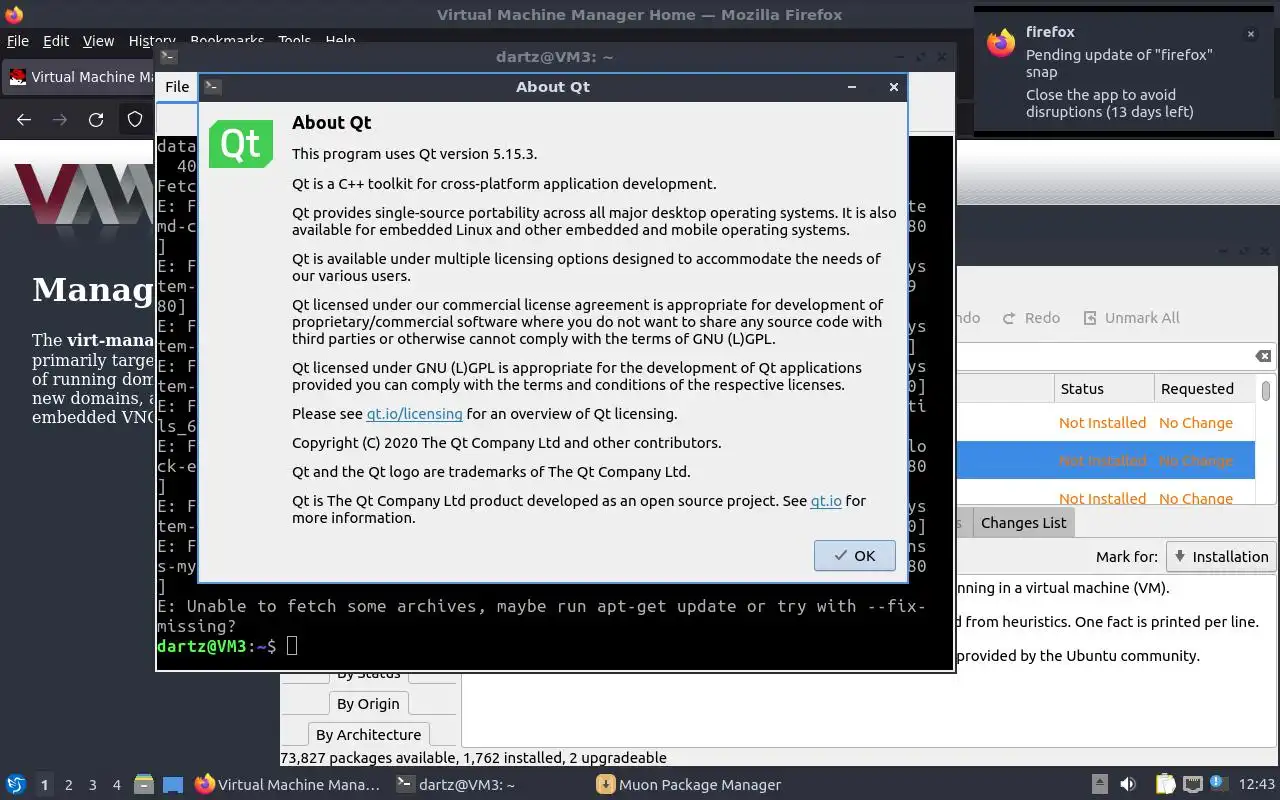Switch to workspace 4
Viewport: 1280px width, 800px height.
coord(117,785)
